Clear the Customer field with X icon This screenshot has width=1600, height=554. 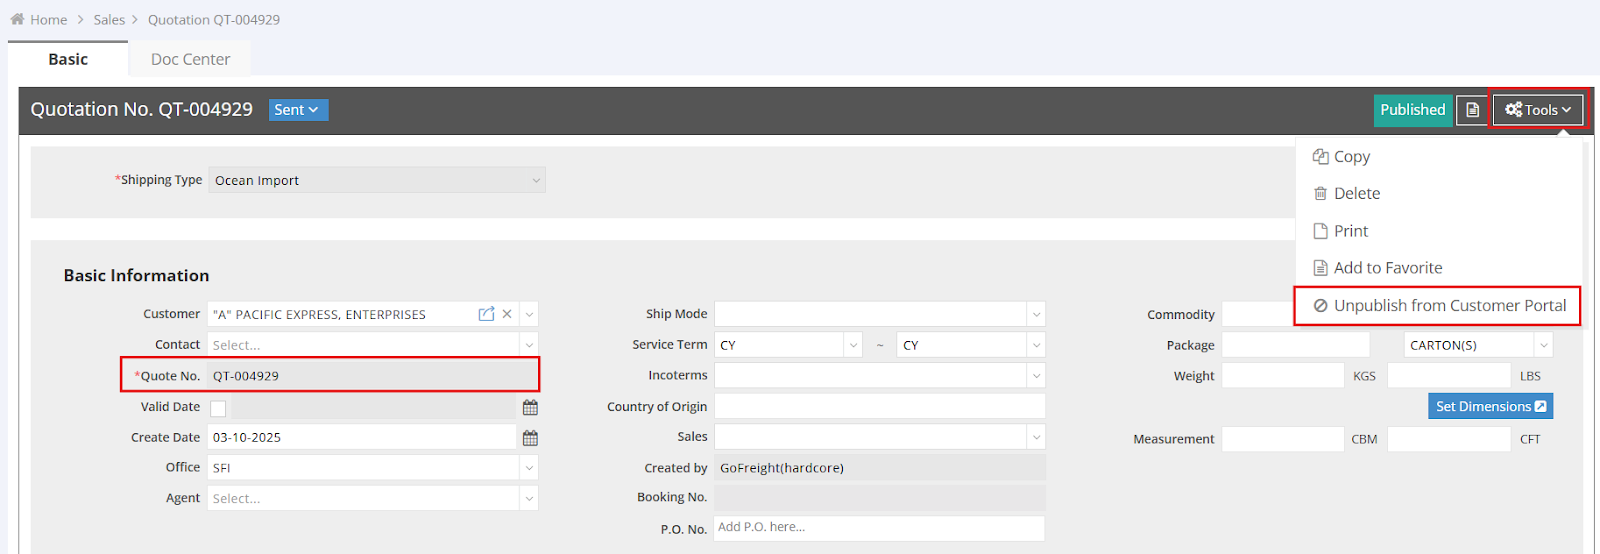(507, 314)
